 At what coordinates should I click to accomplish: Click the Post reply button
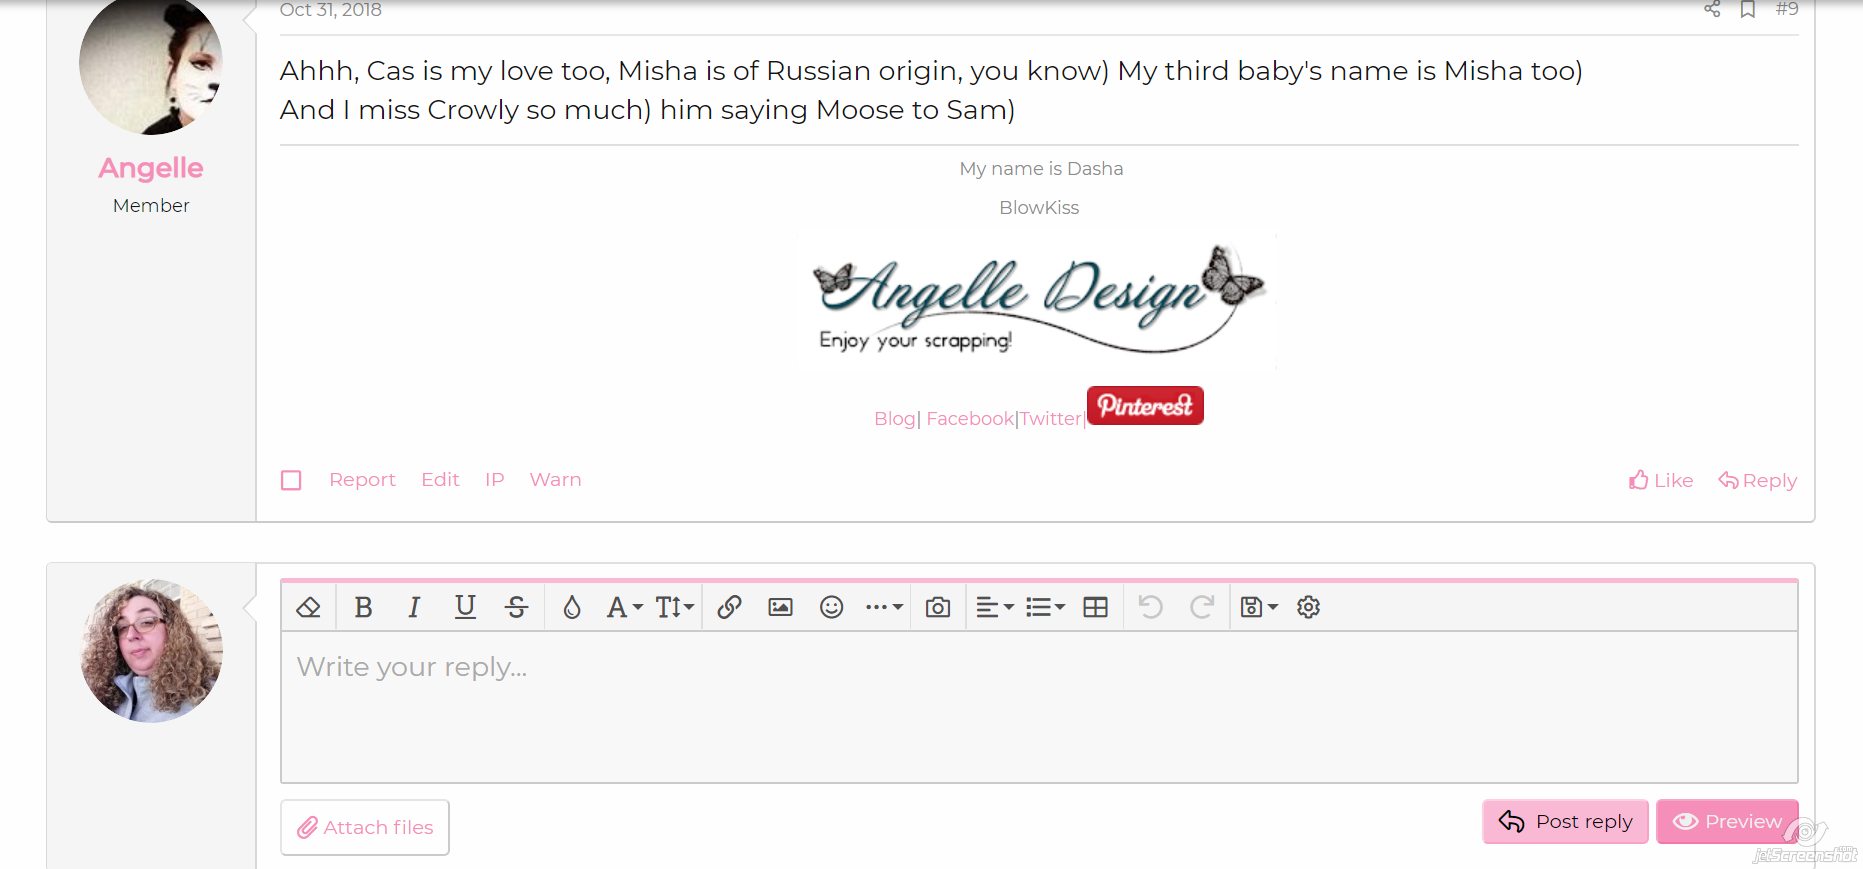1565,822
